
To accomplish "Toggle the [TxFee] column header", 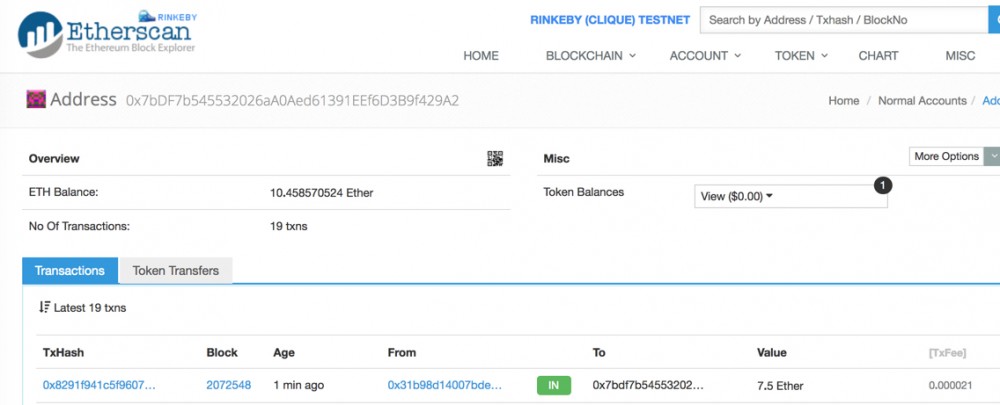I will pyautogui.click(x=947, y=353).
